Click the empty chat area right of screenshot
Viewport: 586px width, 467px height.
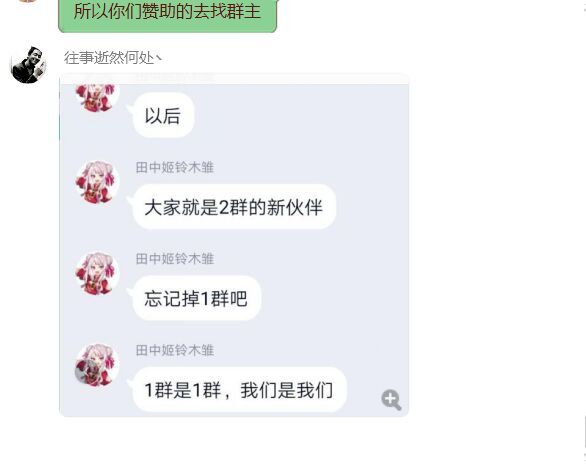click(493, 245)
